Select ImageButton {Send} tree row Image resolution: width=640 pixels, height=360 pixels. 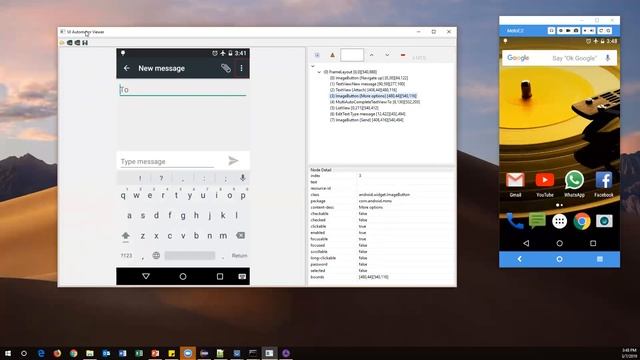pos(367,120)
